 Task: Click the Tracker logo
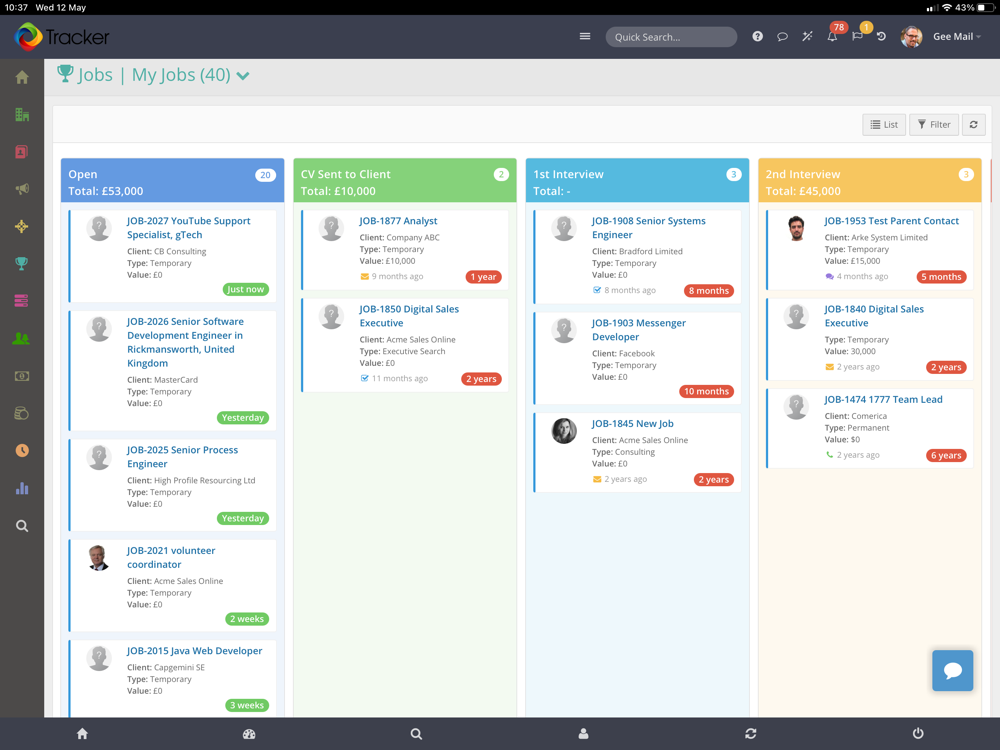pos(62,36)
